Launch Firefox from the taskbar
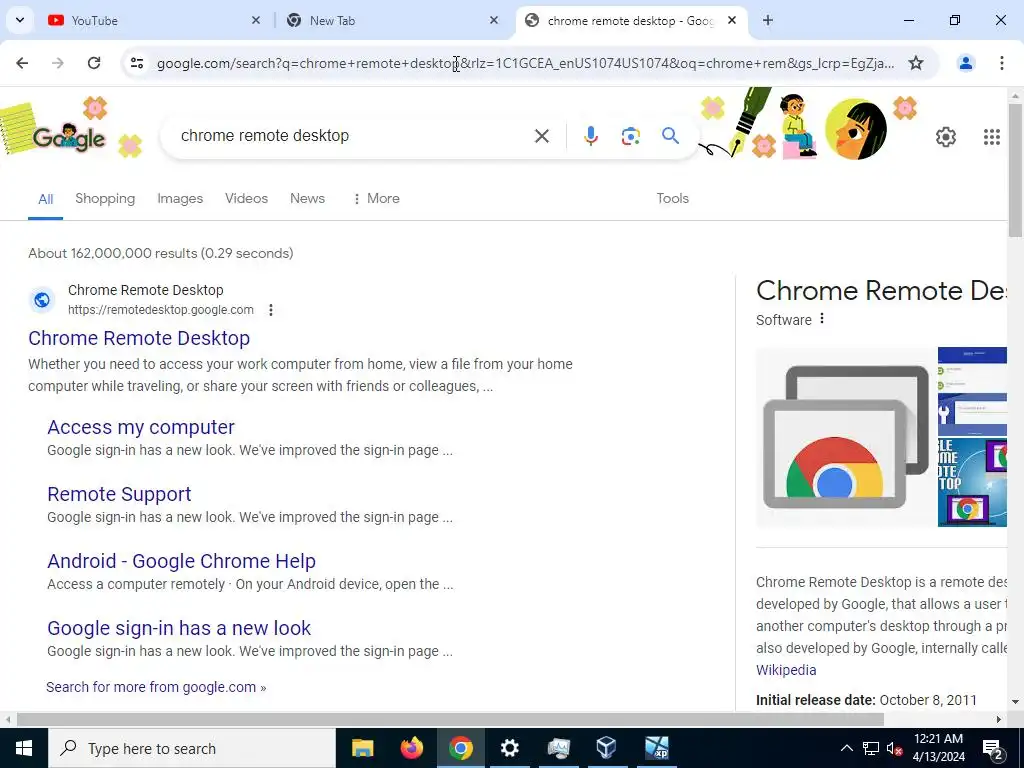The width and height of the screenshot is (1024, 768). coord(411,748)
